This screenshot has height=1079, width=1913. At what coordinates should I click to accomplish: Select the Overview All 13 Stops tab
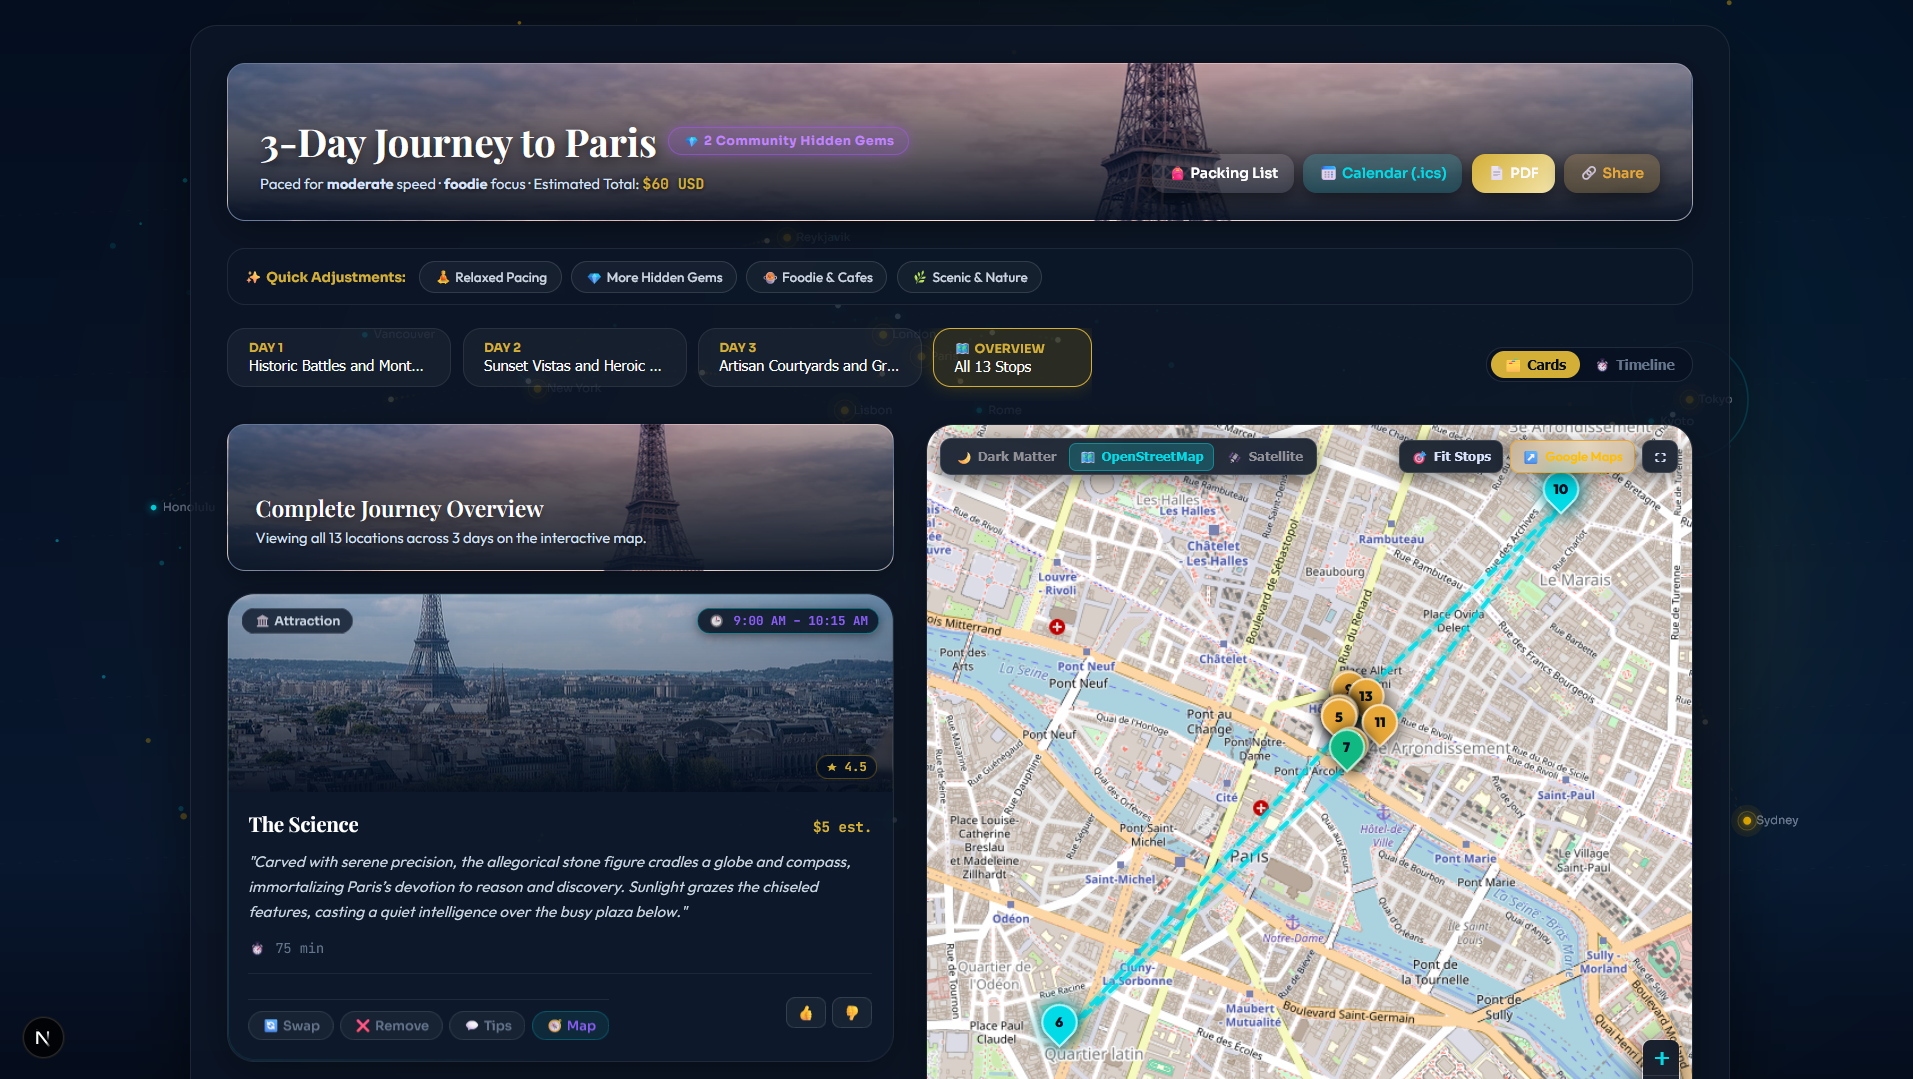click(x=1012, y=357)
